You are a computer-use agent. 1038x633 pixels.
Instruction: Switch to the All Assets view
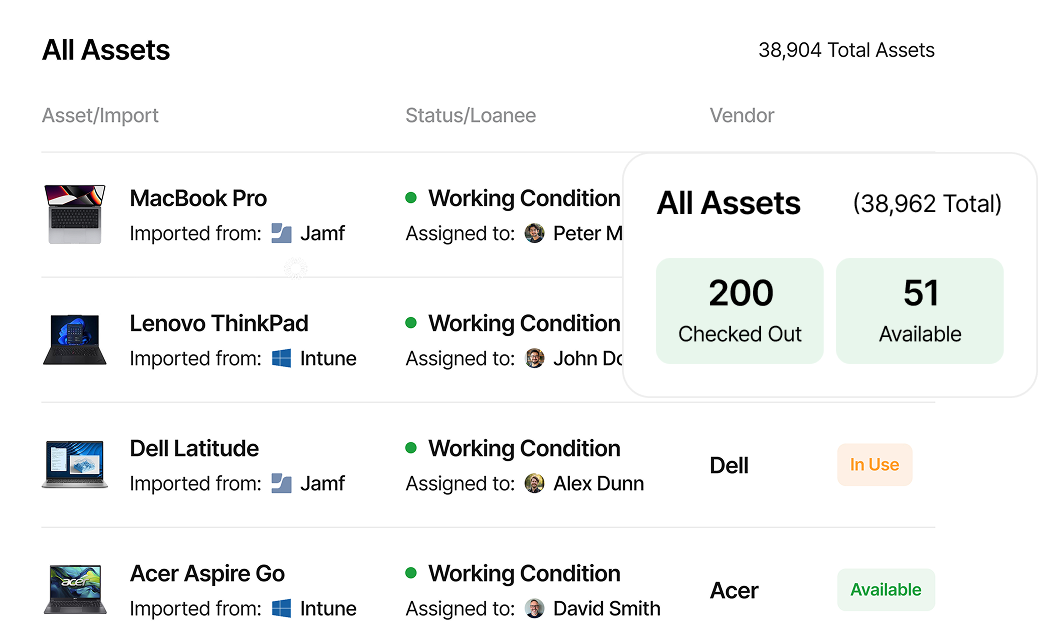(x=105, y=49)
